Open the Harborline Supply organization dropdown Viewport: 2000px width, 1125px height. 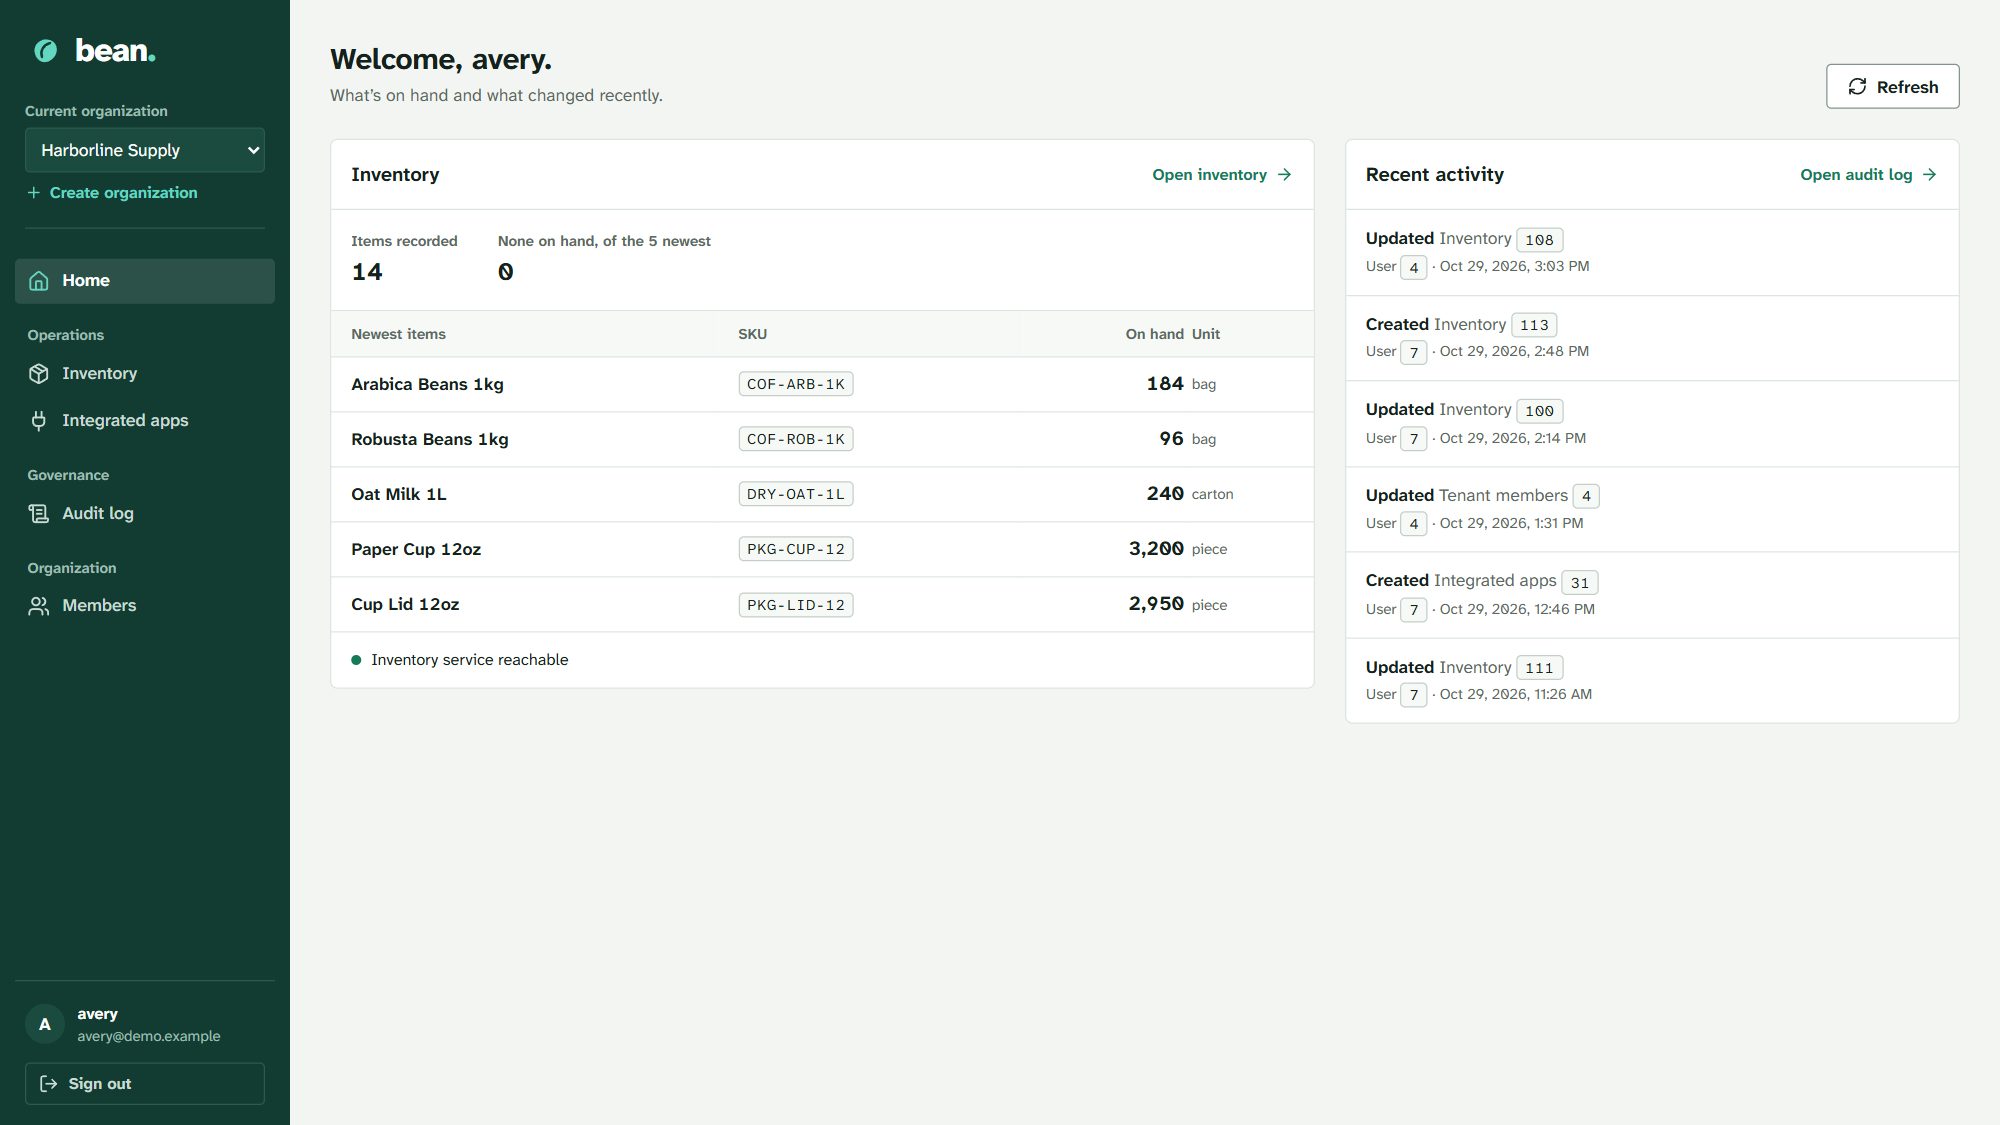145,150
